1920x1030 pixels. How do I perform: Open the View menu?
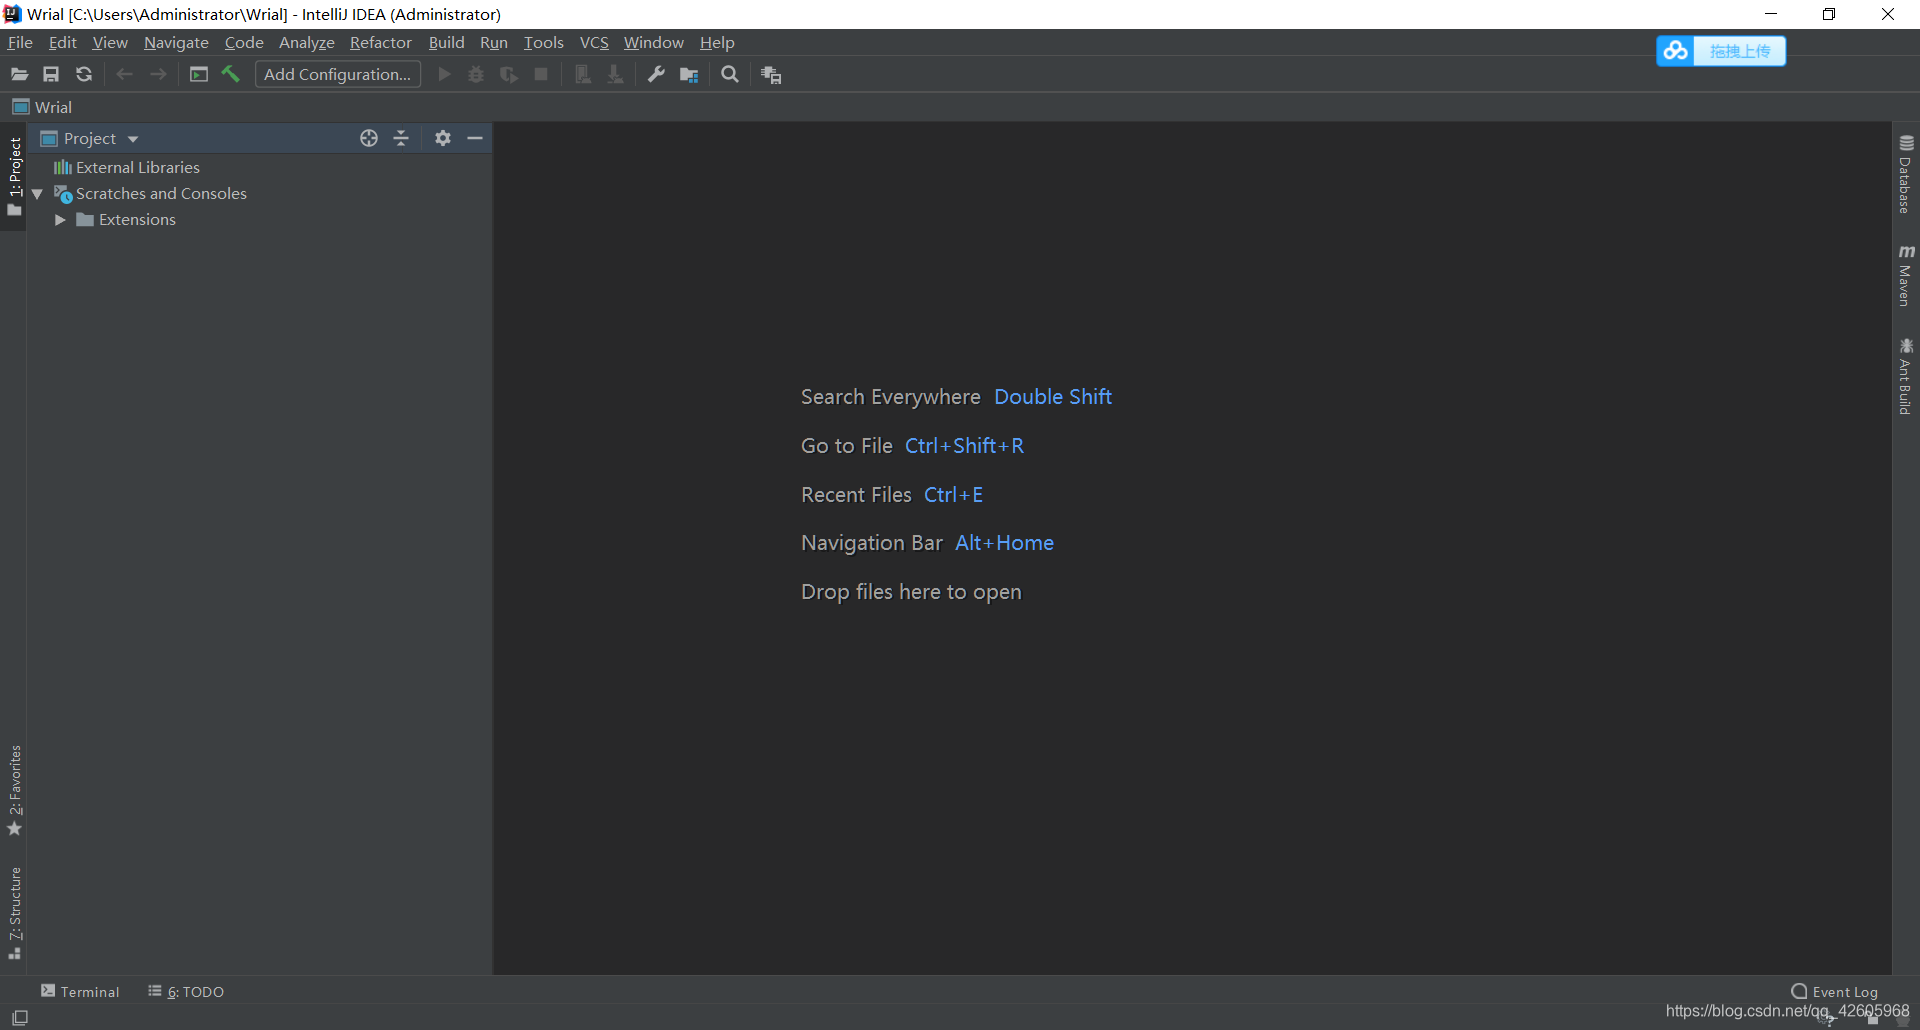(110, 42)
